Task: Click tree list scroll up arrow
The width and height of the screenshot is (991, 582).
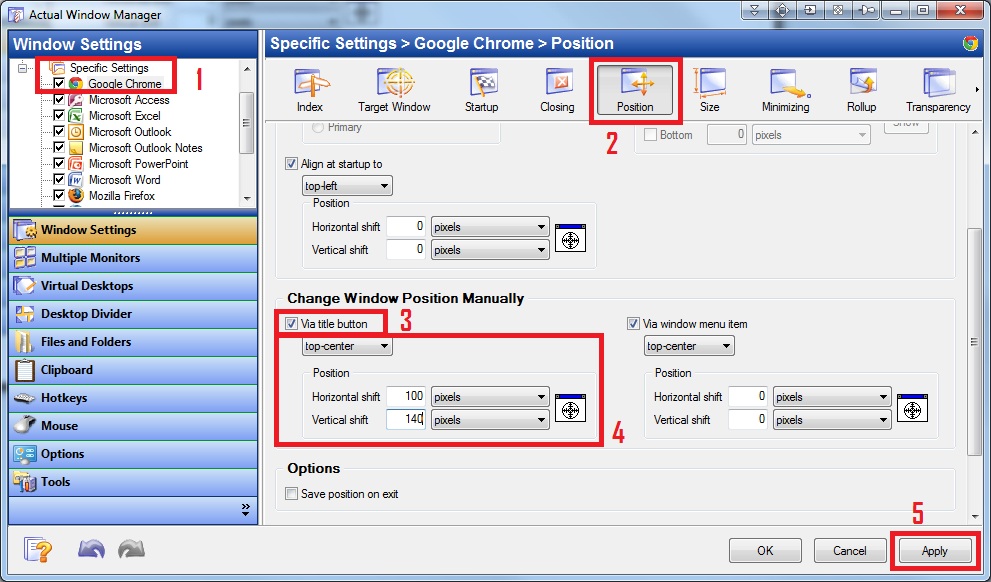Action: (247, 69)
